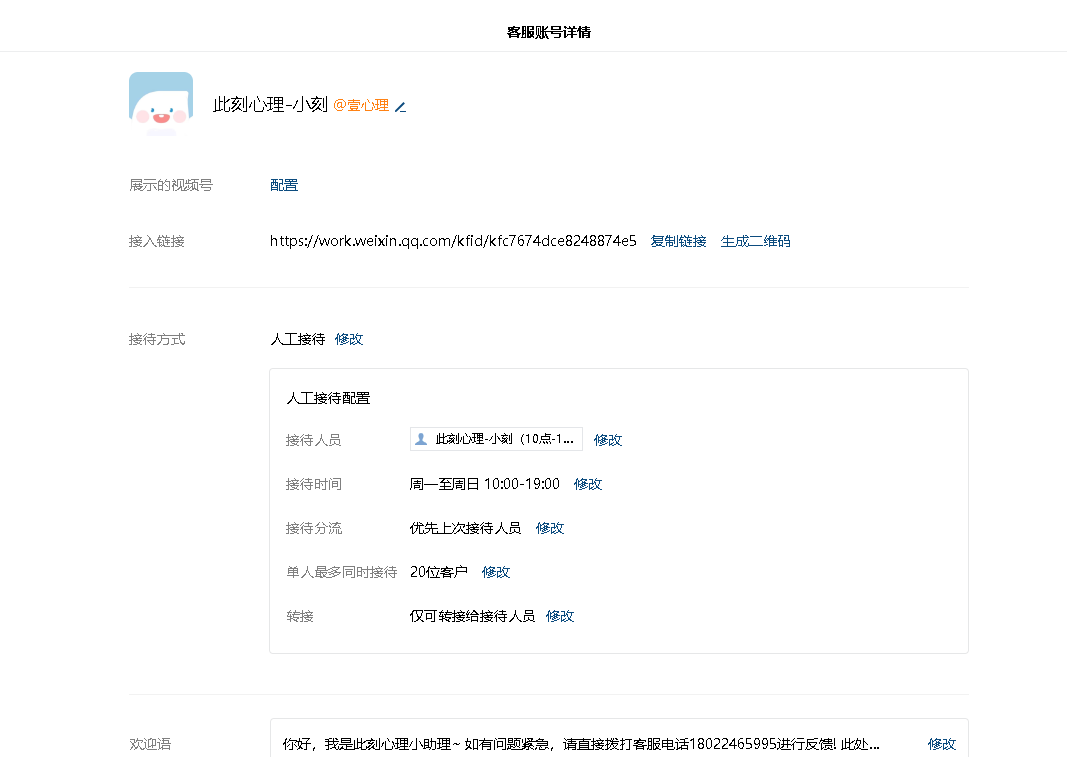Screen dimensions: 1067x757
Task: Click 修改 next to 人工接待
Action: click(x=349, y=339)
